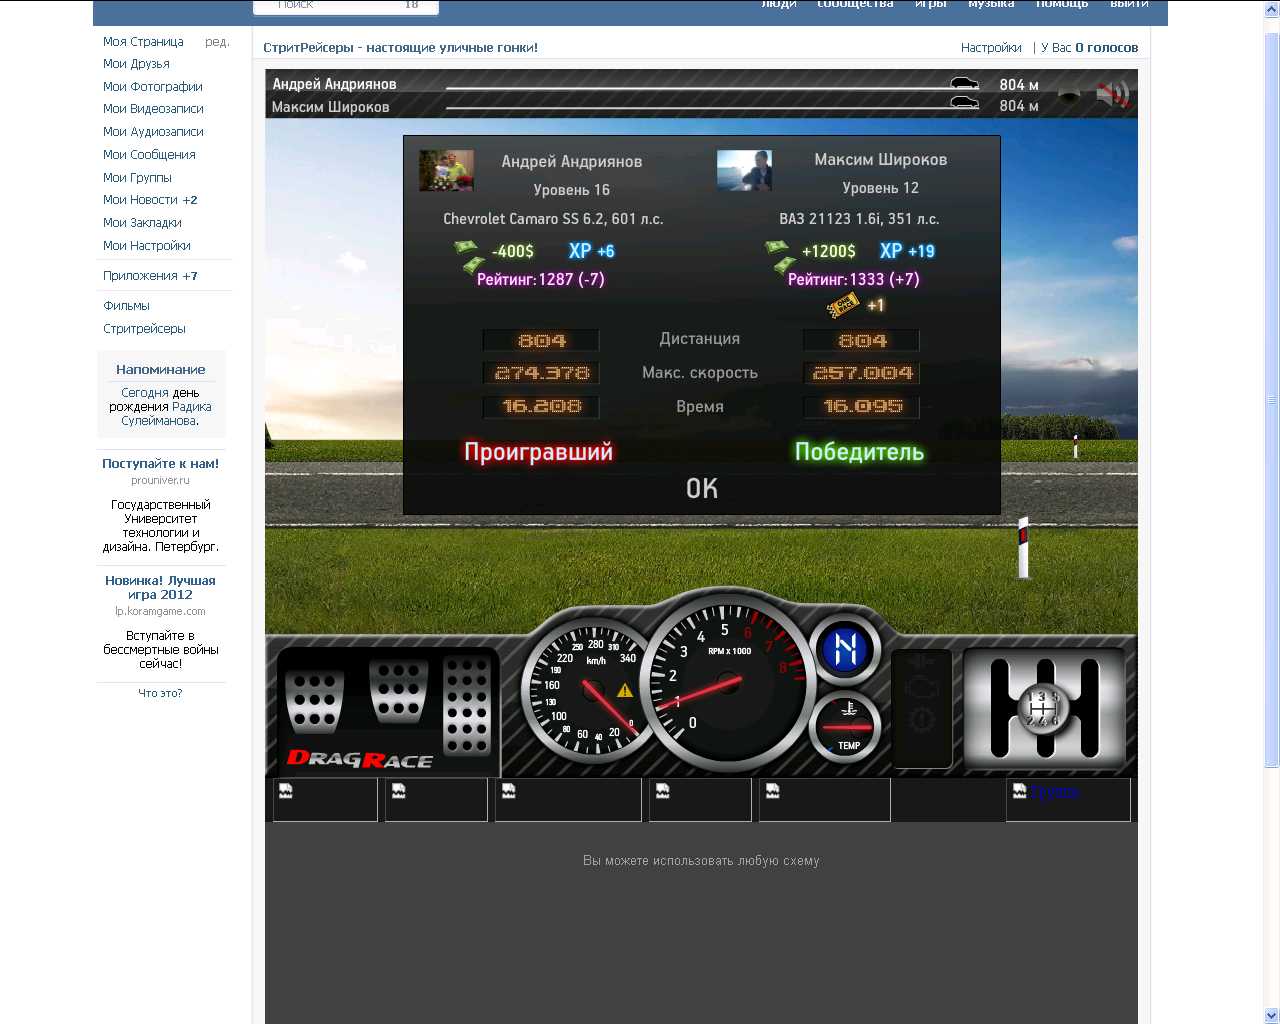Click the dark camera icon beside speaker

pyautogui.click(x=1069, y=96)
